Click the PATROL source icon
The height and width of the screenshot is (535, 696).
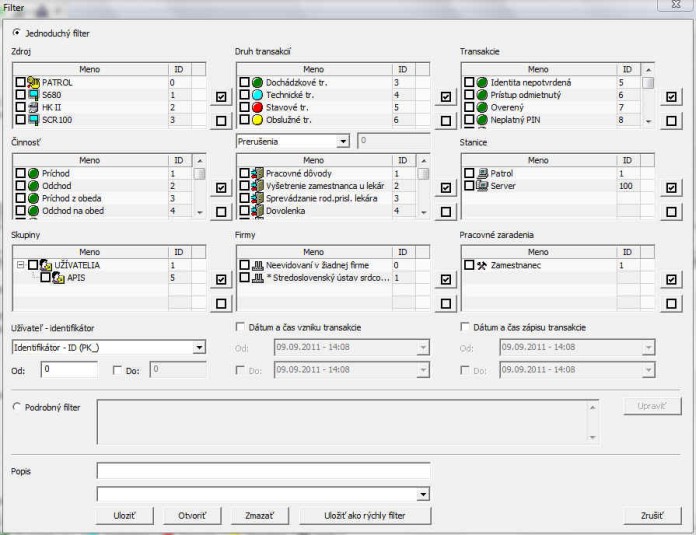click(x=34, y=83)
